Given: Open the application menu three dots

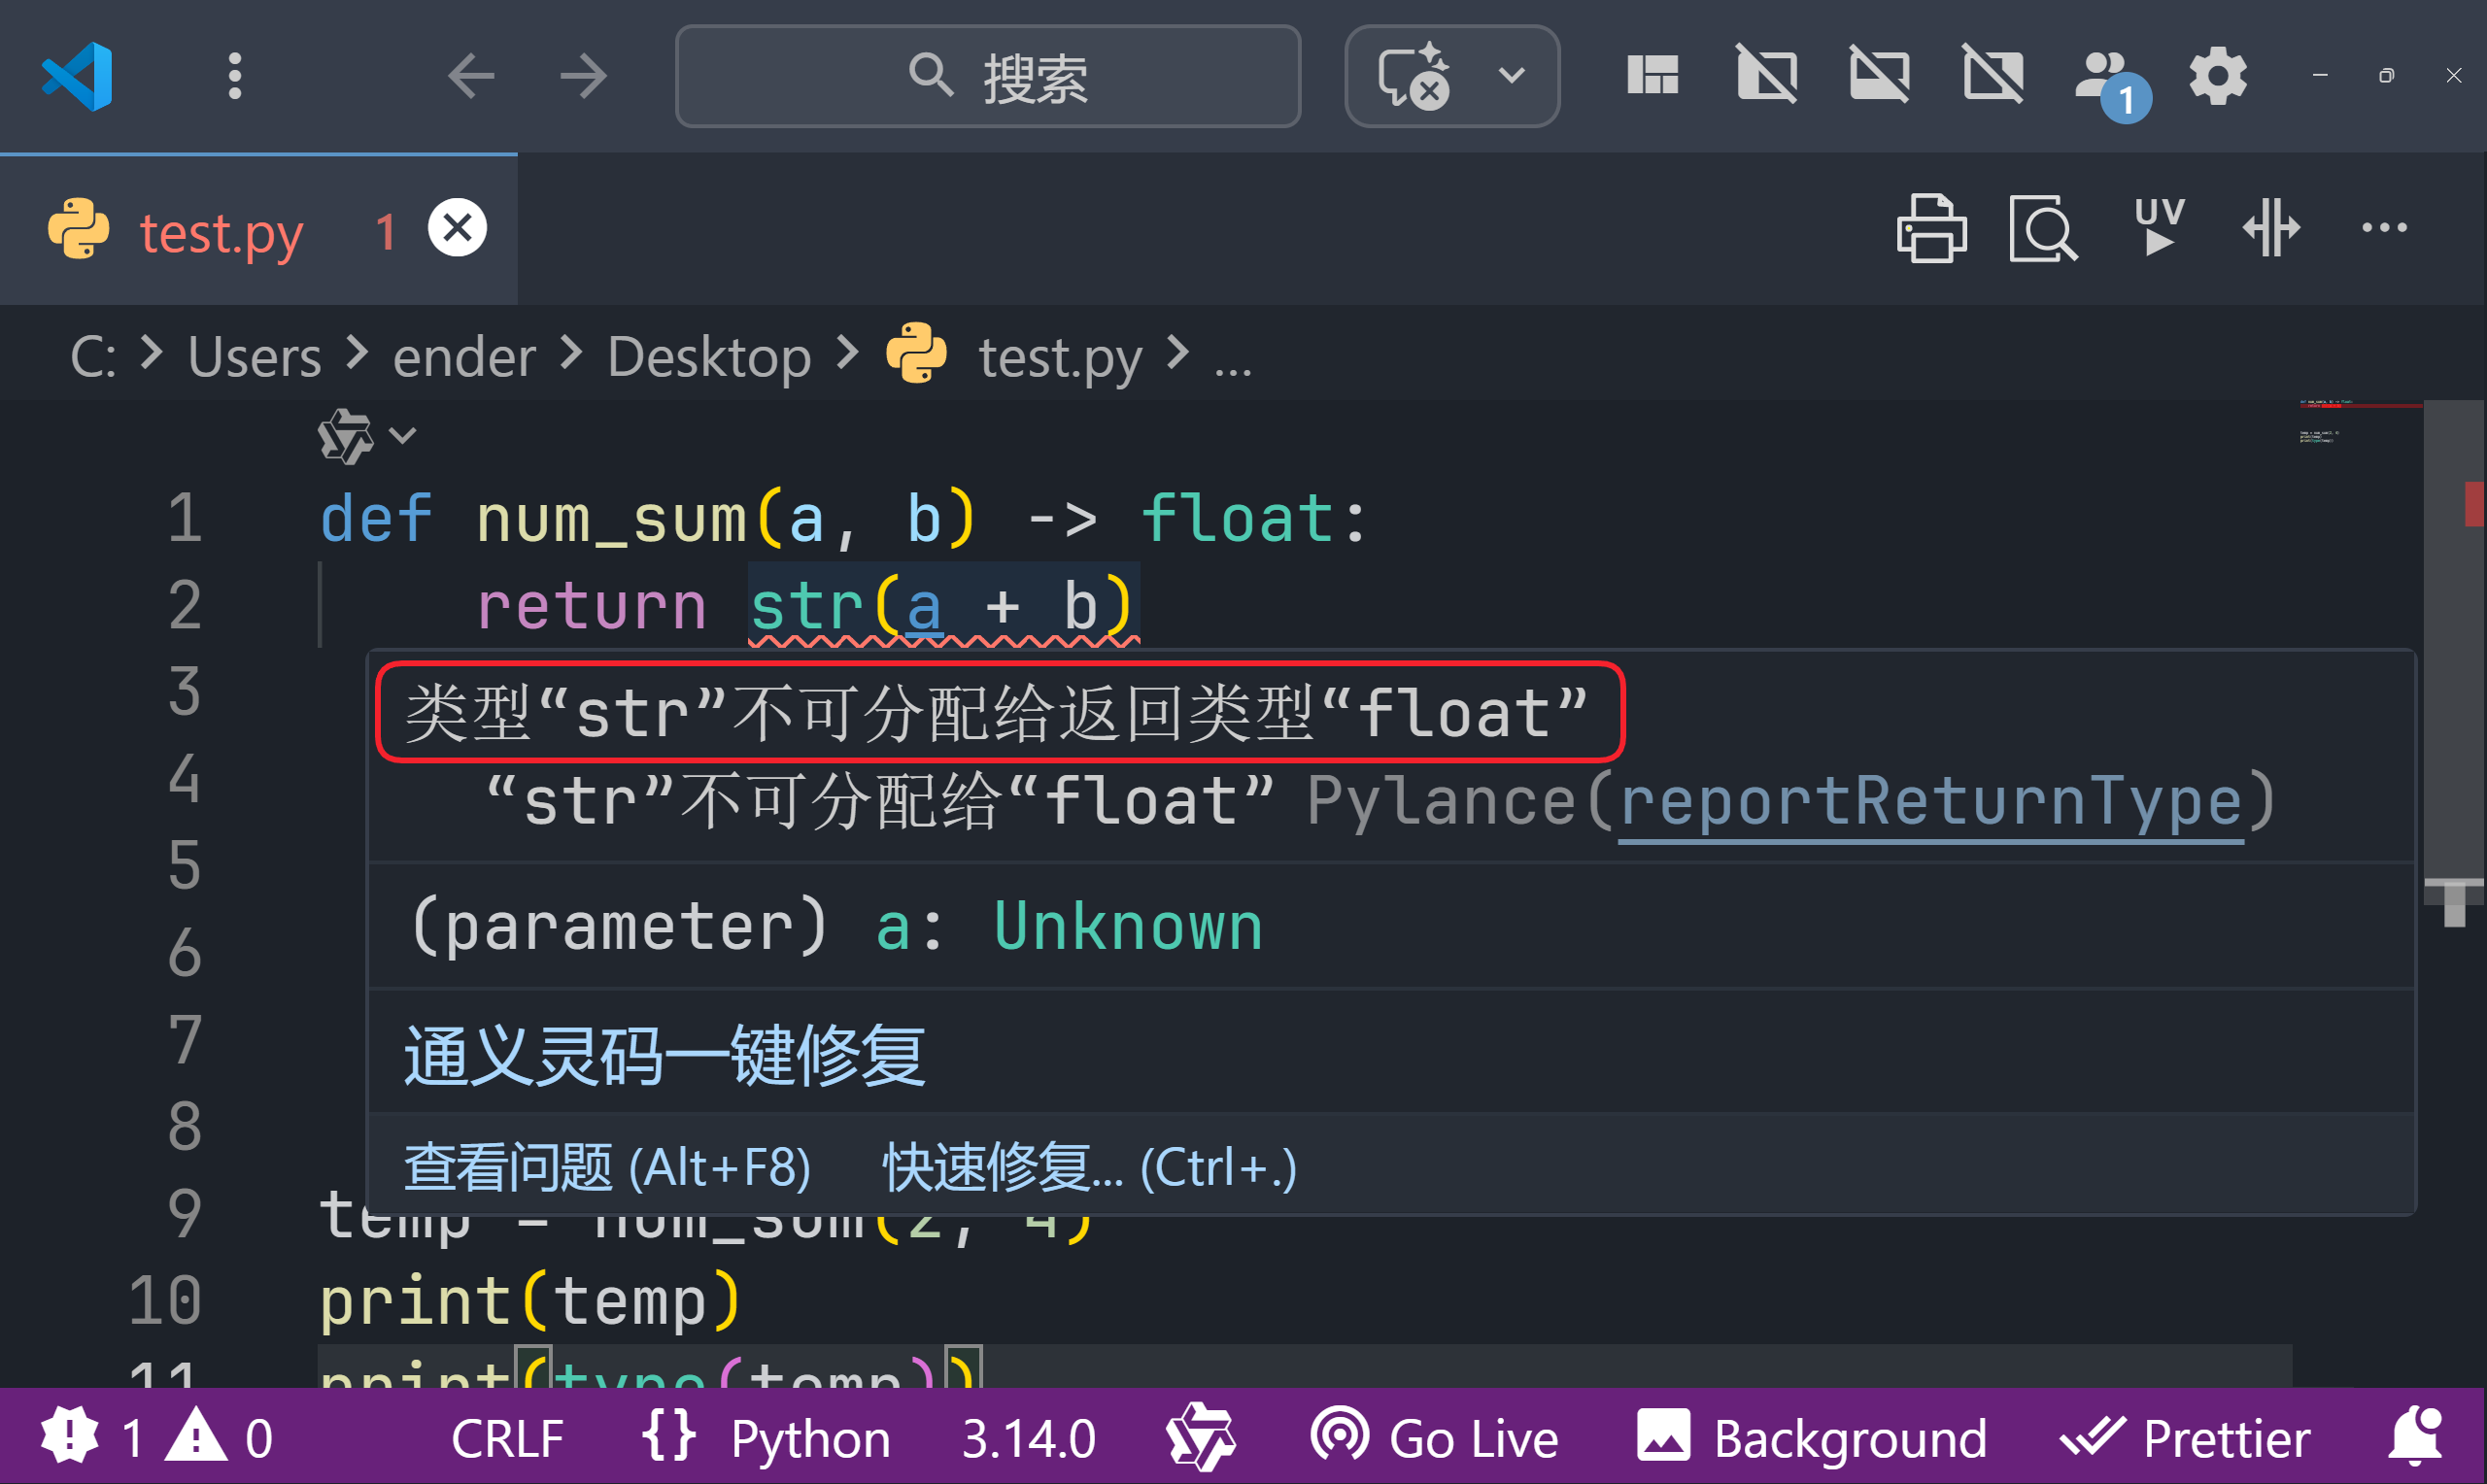Looking at the screenshot, I should click(234, 76).
